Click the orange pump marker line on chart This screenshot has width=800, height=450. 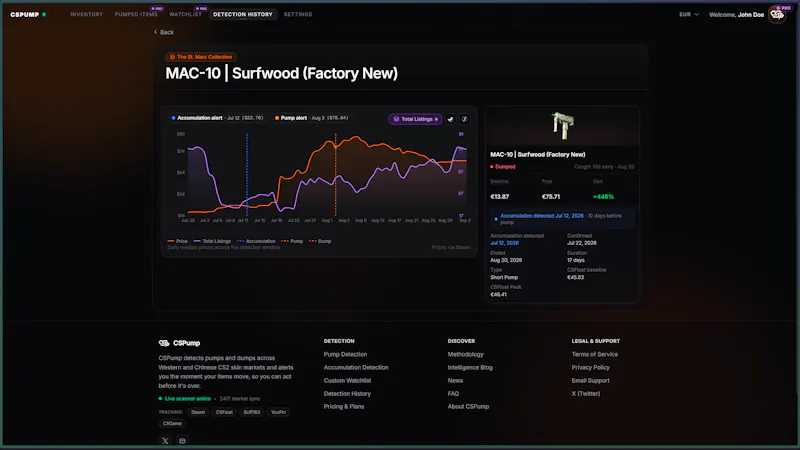336,174
